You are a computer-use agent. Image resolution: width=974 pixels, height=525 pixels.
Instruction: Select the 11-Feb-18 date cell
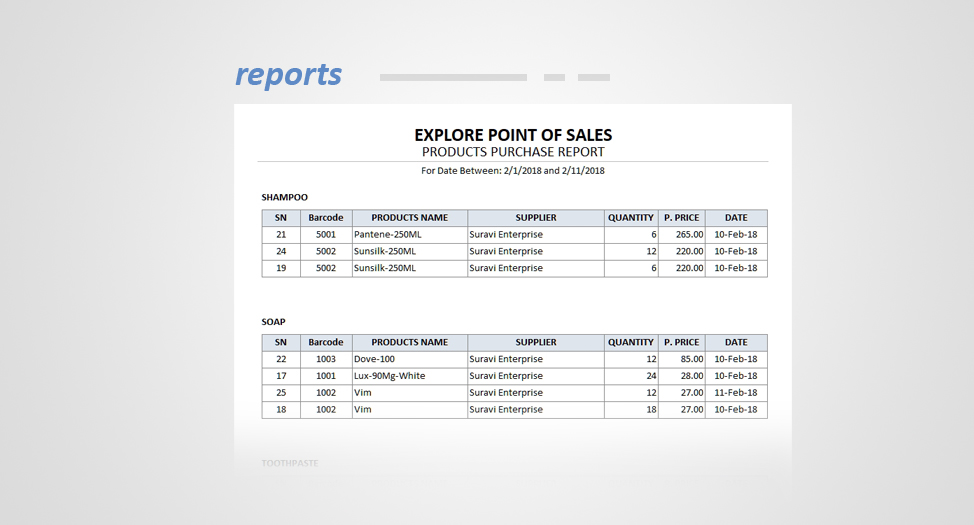point(737,393)
